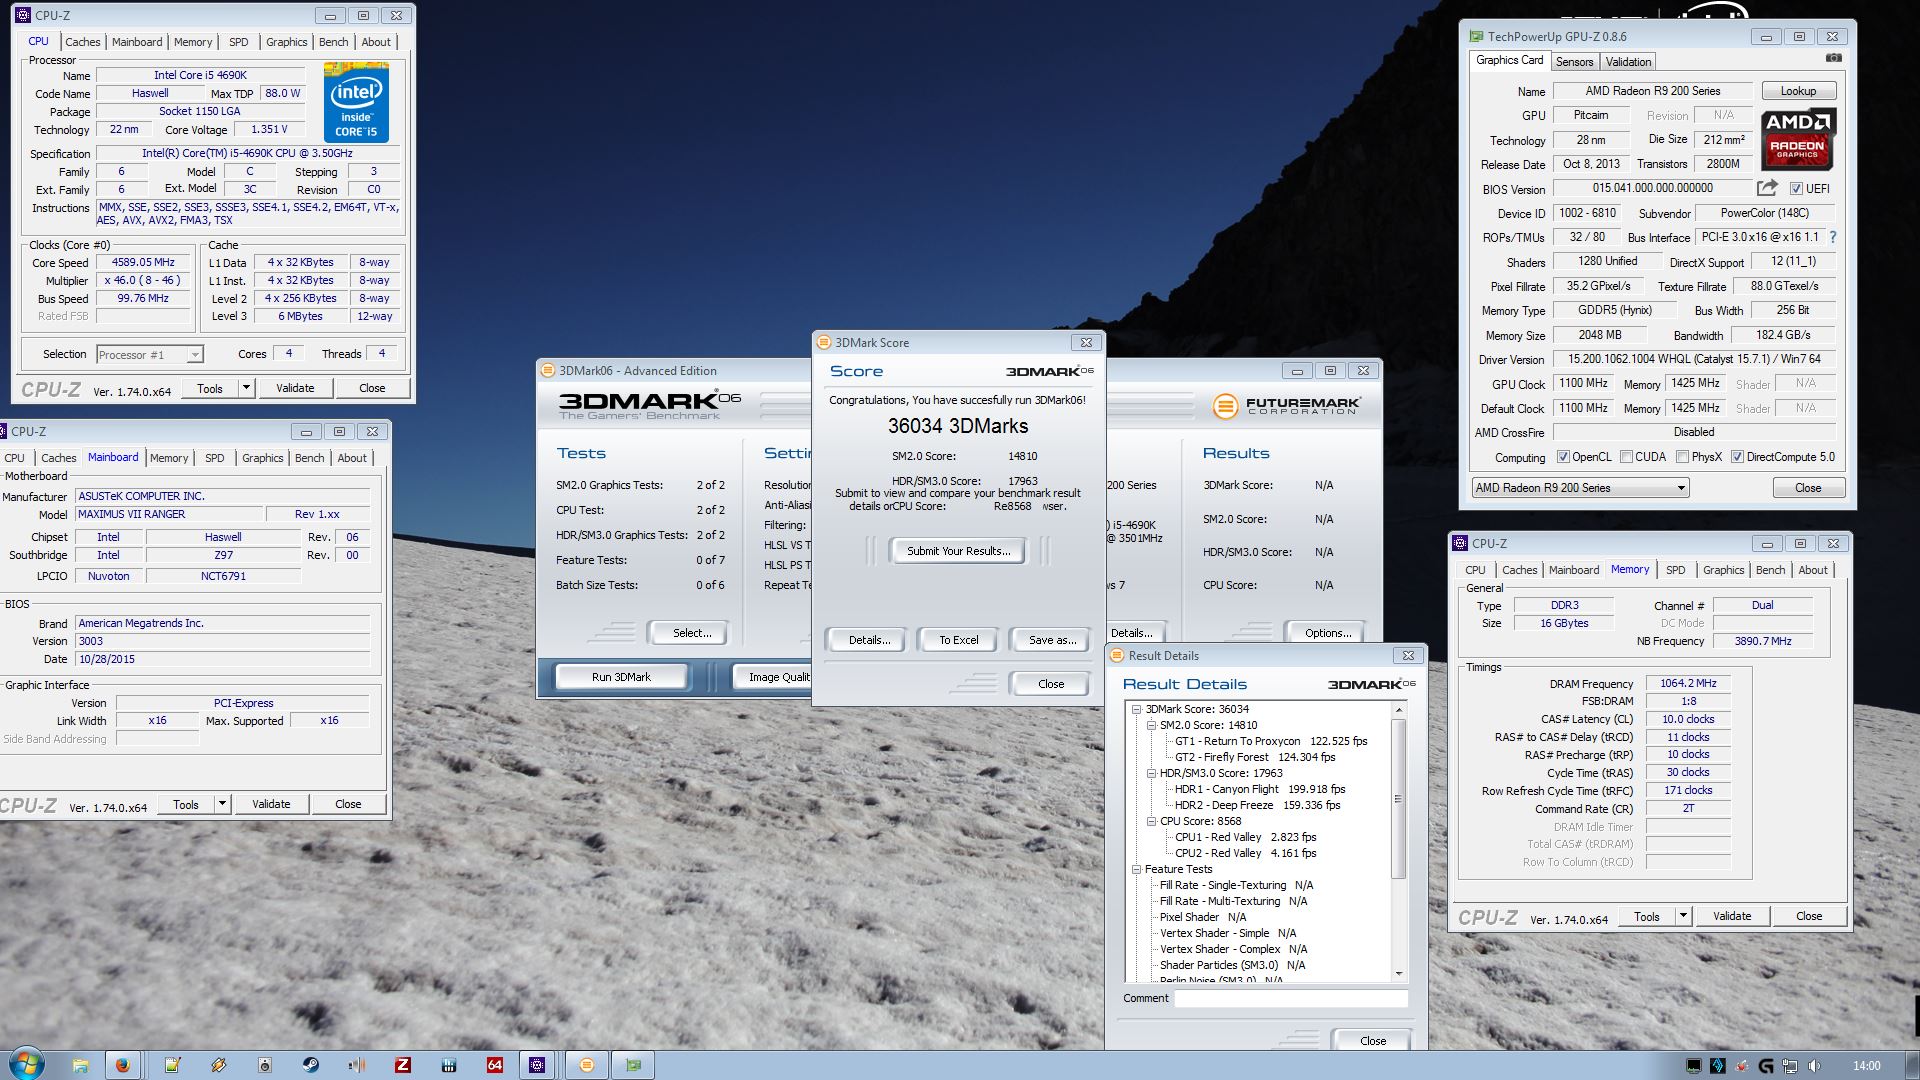Click the network tray icon
Screen dimensions: 1920x1080
[x=1790, y=1066]
